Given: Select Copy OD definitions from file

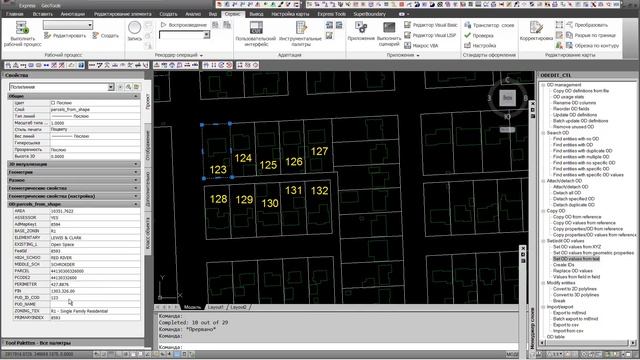Looking at the screenshot, I should (581, 91).
